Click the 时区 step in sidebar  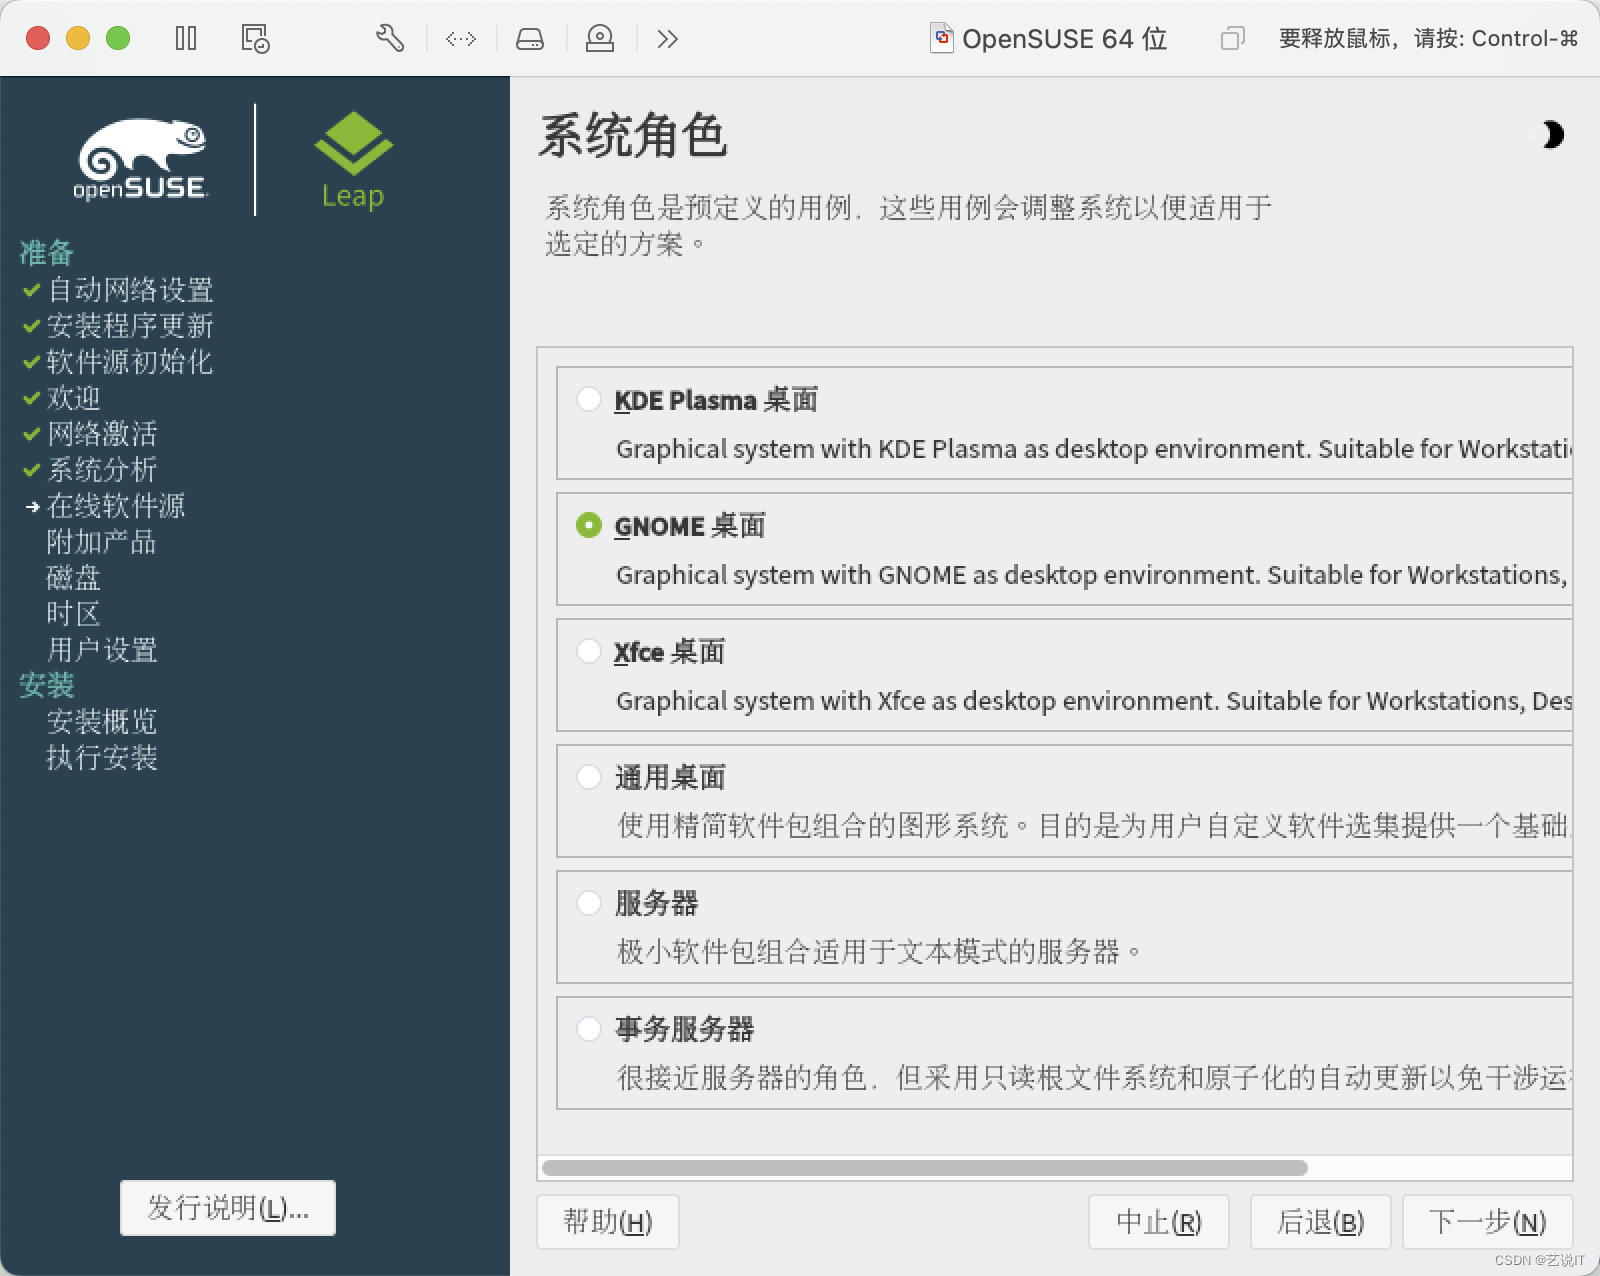click(74, 614)
